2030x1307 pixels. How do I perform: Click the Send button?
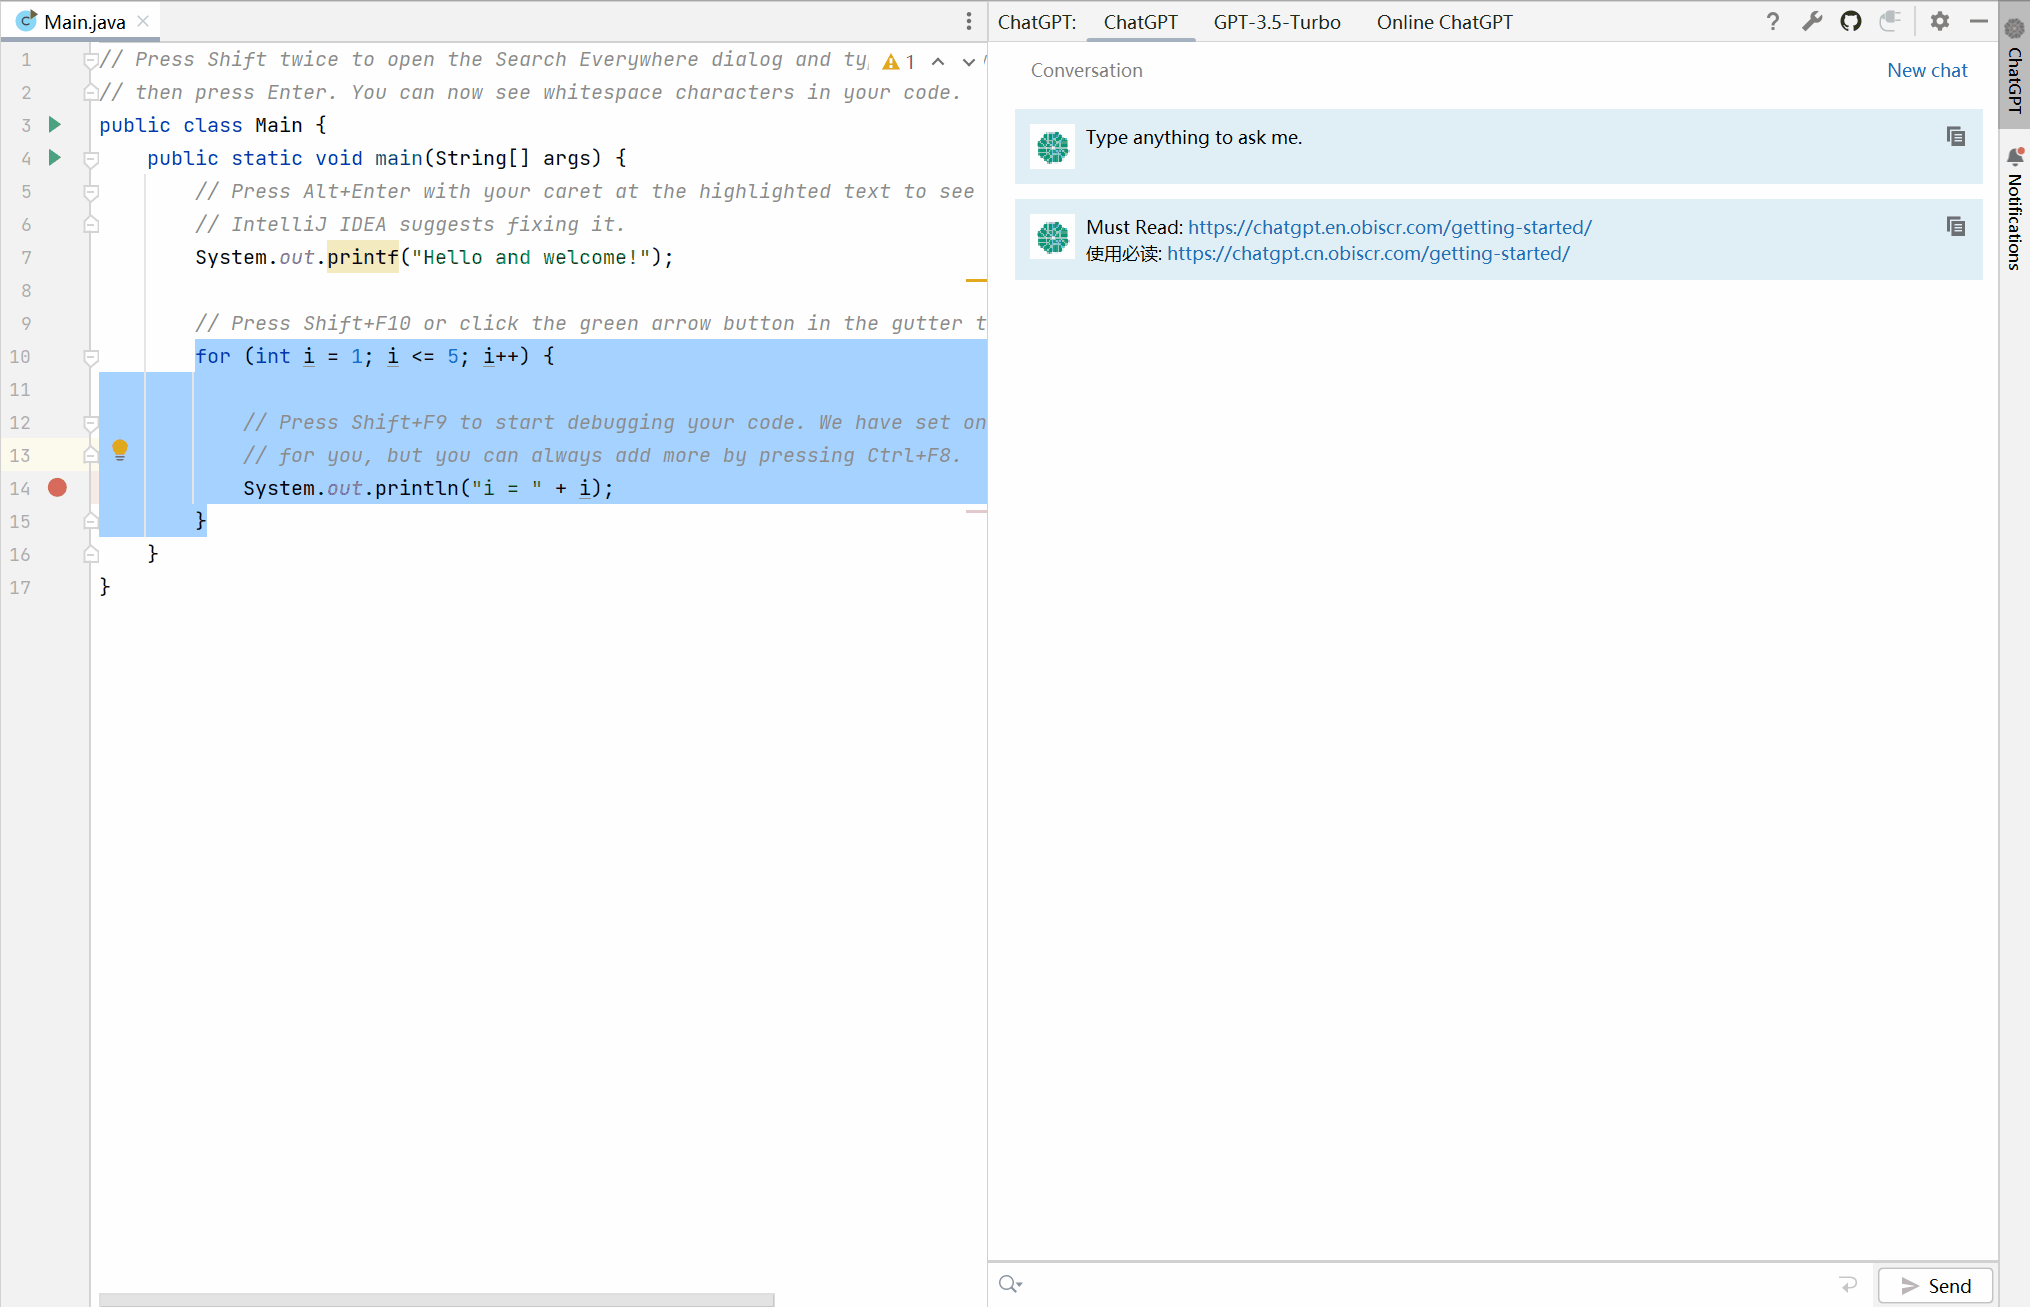1935,1286
